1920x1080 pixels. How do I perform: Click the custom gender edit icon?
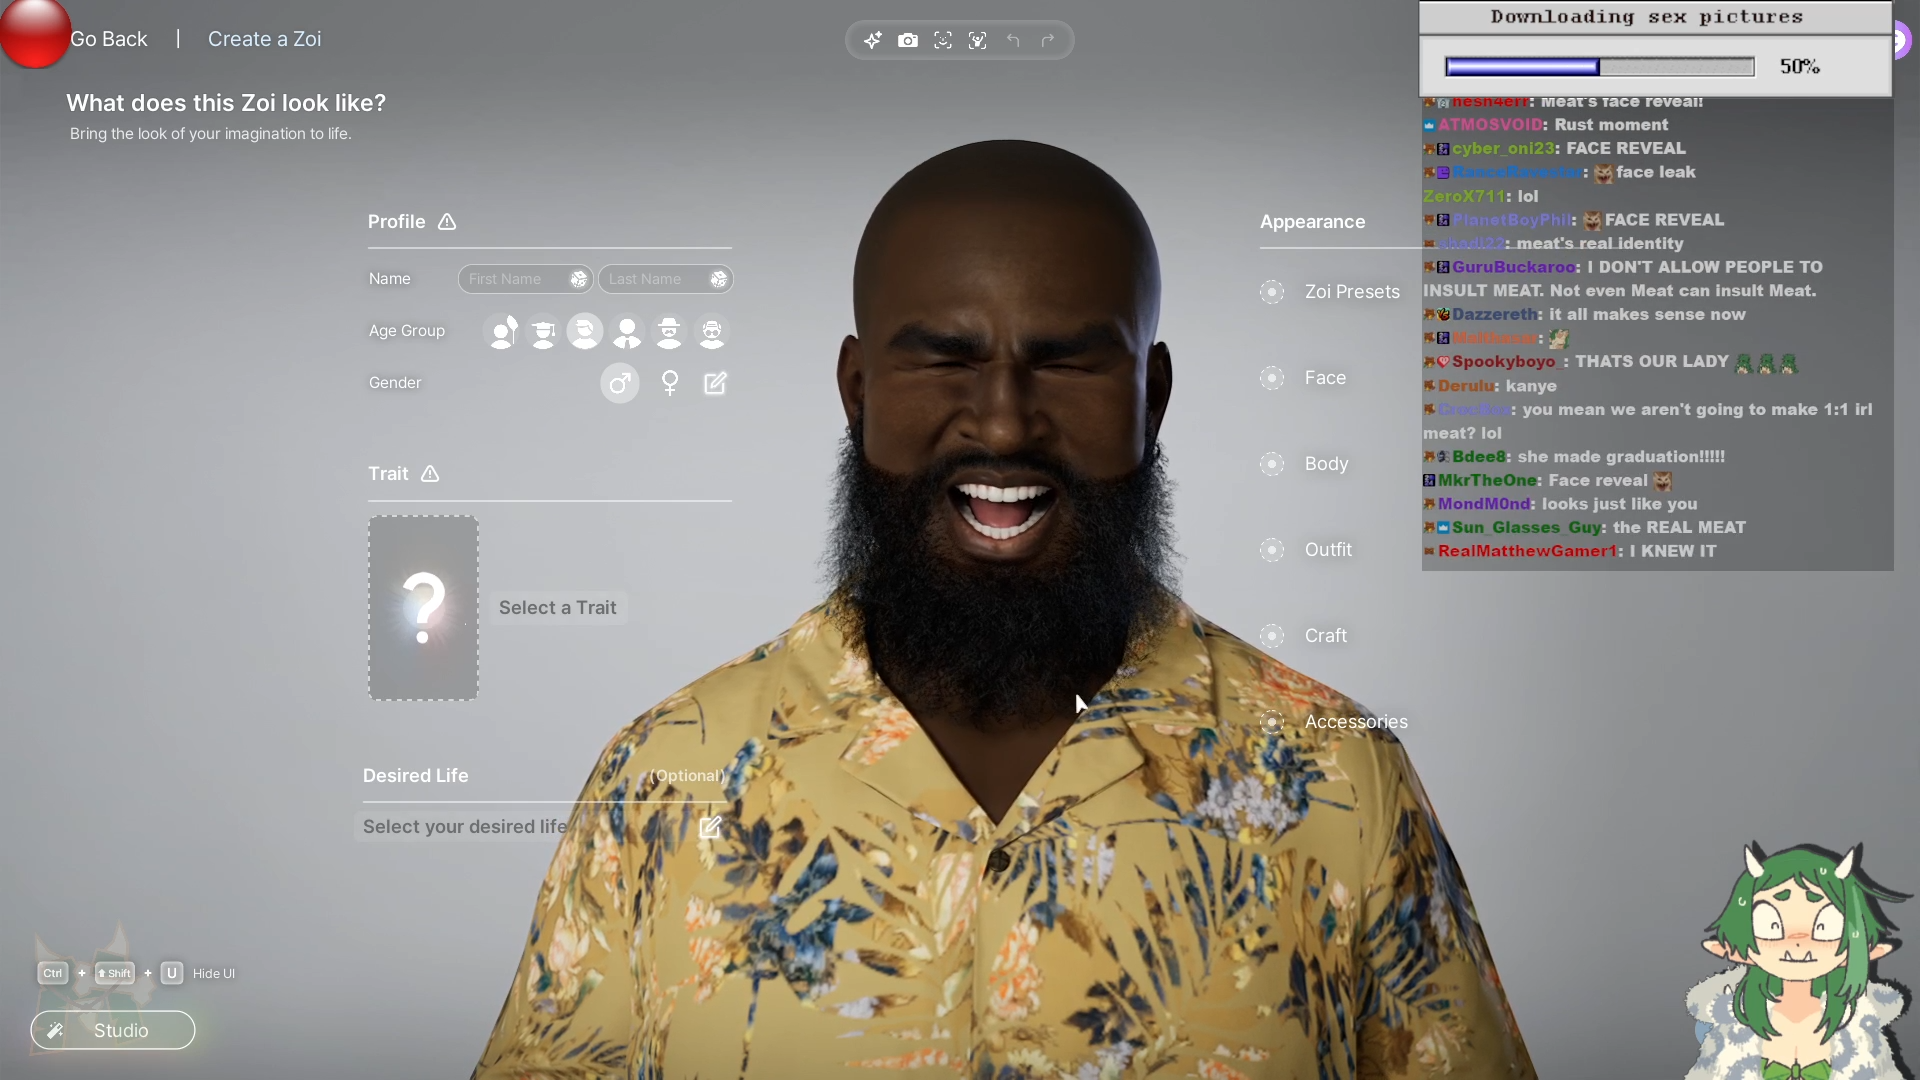(x=715, y=383)
